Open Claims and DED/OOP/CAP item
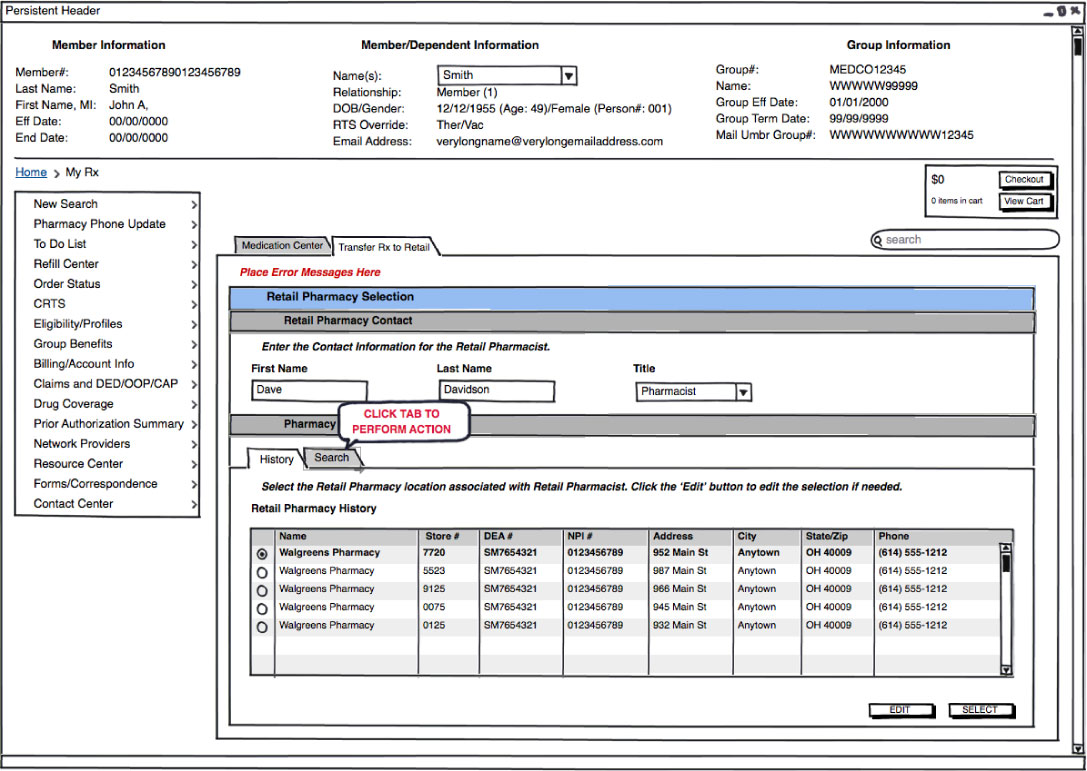Image resolution: width=1087 pixels, height=771 pixels. pos(107,384)
